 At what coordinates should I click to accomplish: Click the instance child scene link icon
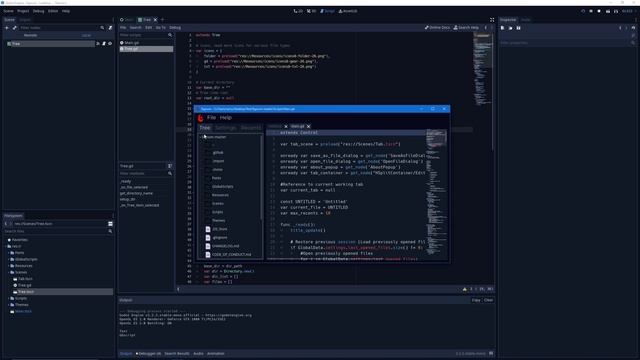point(15,28)
